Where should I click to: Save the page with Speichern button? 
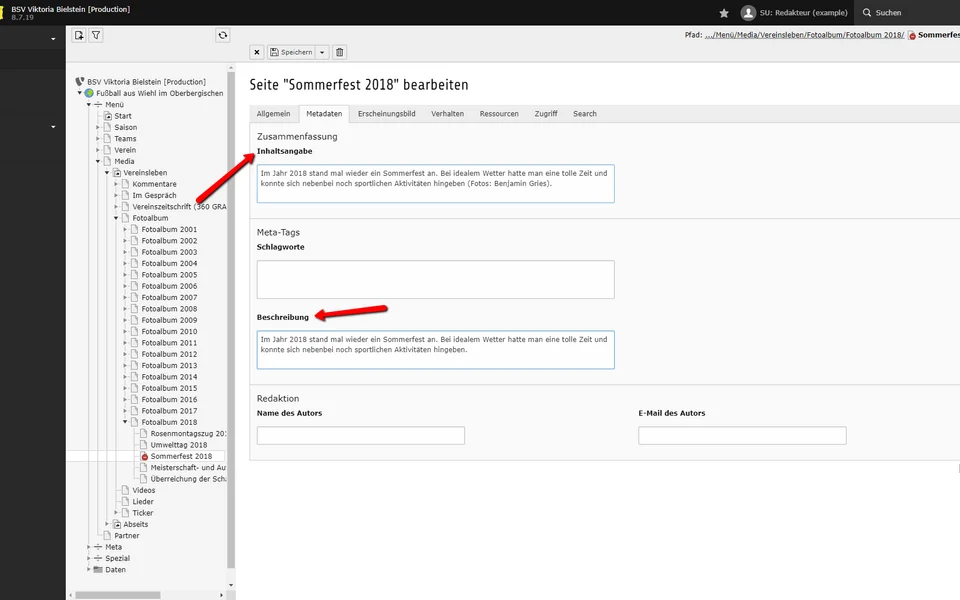(x=291, y=52)
